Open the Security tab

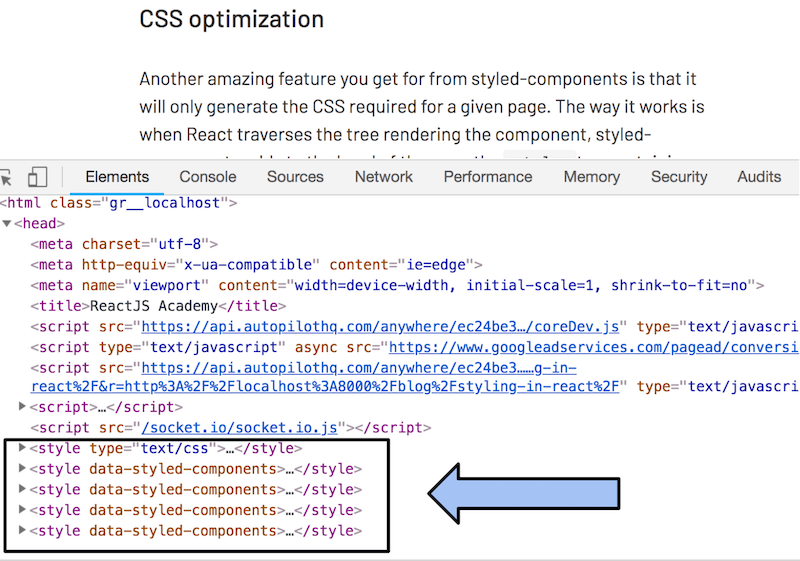679,177
